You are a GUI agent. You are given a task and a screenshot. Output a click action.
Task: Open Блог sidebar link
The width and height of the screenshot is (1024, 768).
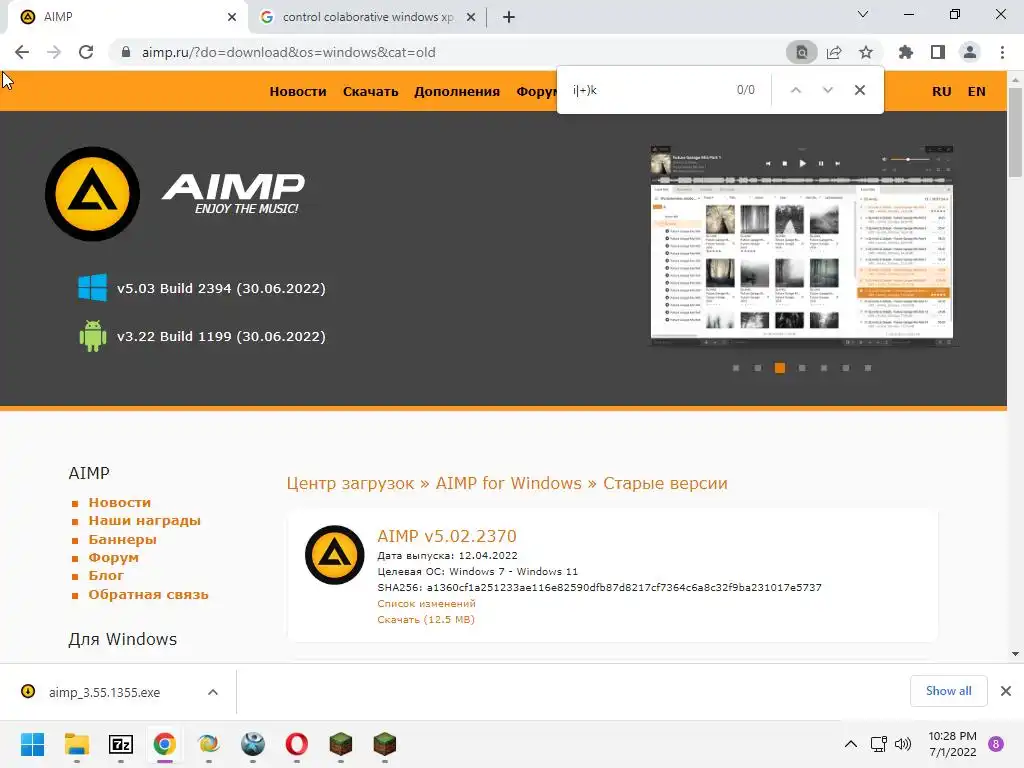[x=106, y=575]
